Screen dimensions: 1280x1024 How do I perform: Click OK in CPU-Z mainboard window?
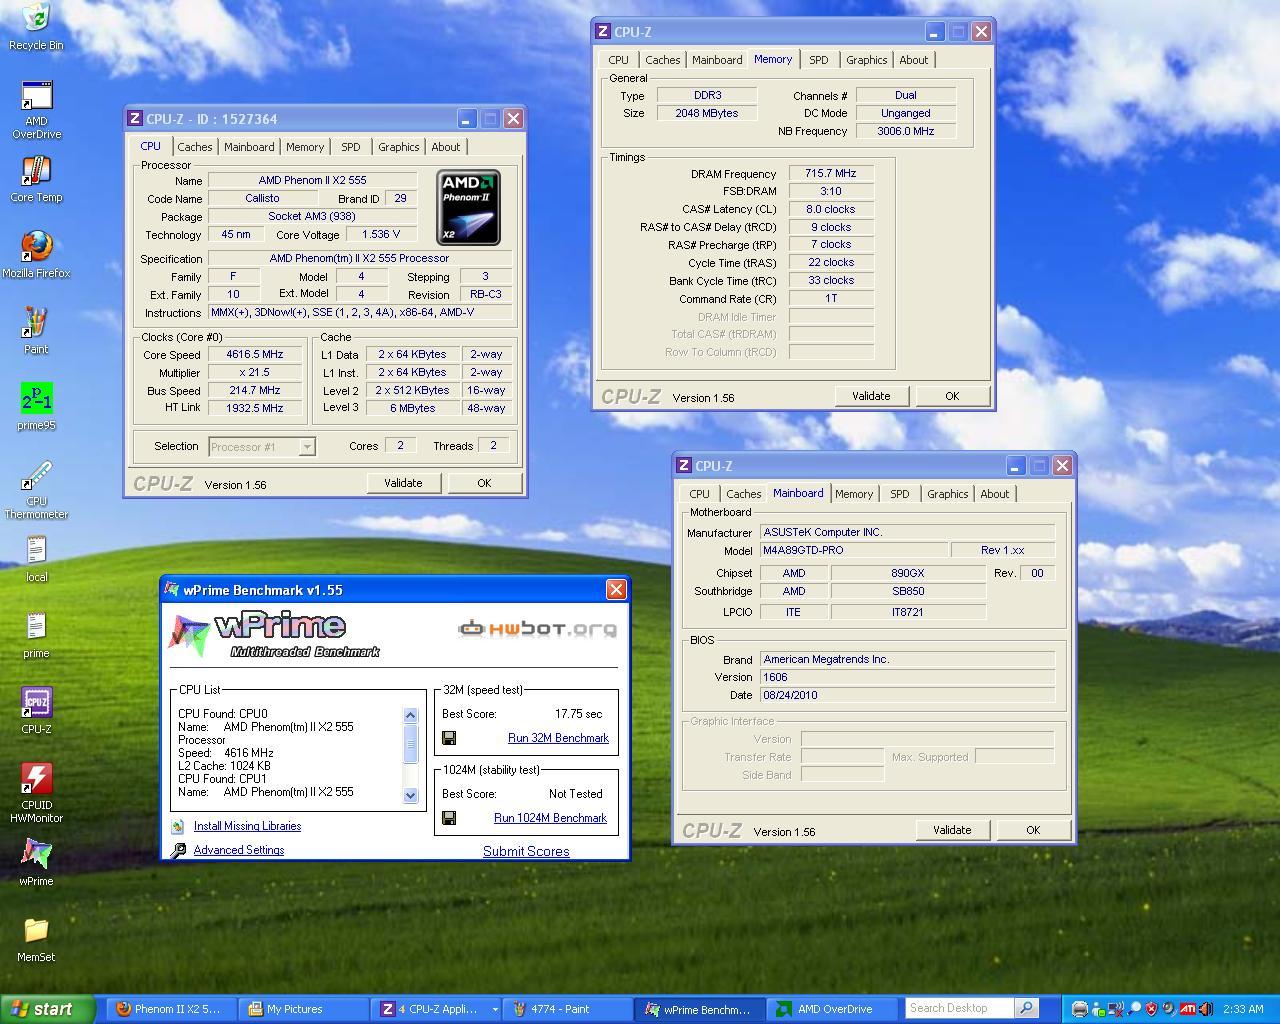click(1033, 830)
